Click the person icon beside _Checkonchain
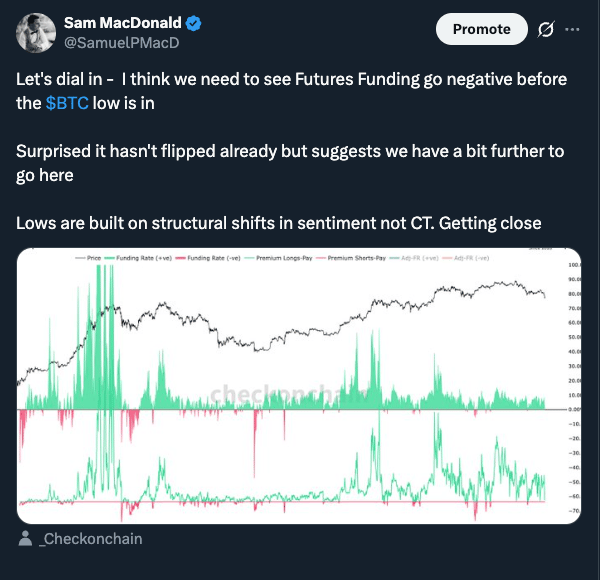 tap(26, 539)
